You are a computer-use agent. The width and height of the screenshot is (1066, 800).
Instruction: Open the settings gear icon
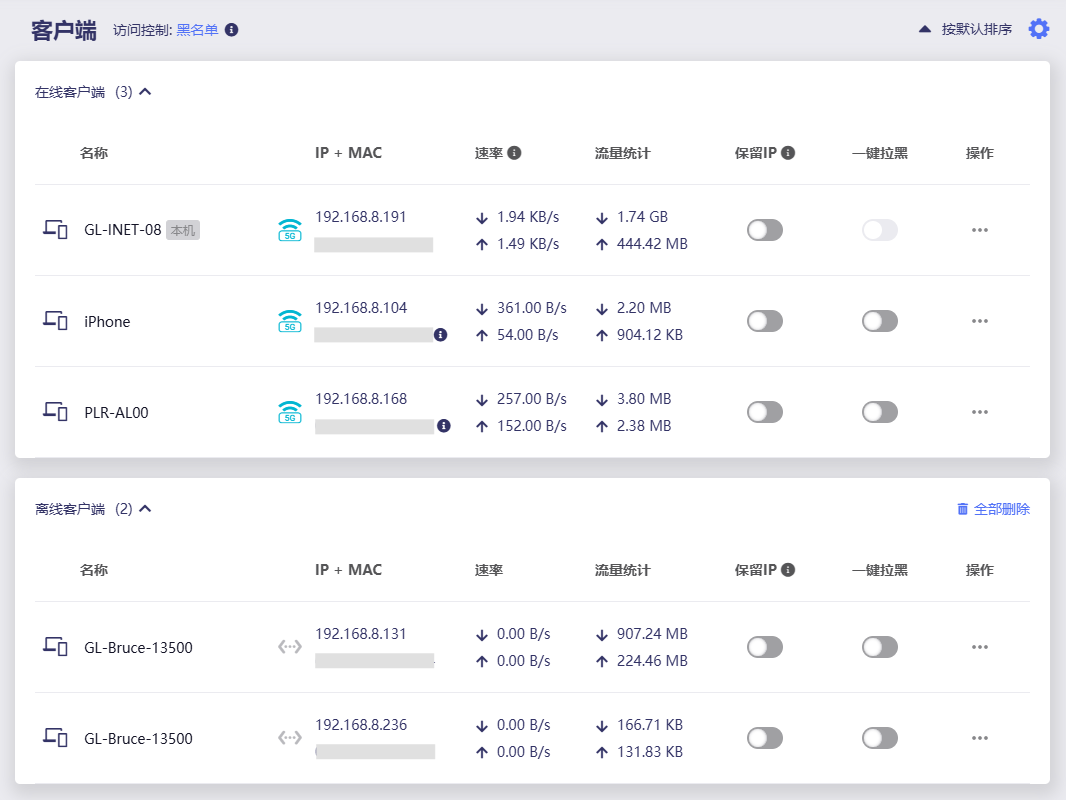pos(1039,29)
